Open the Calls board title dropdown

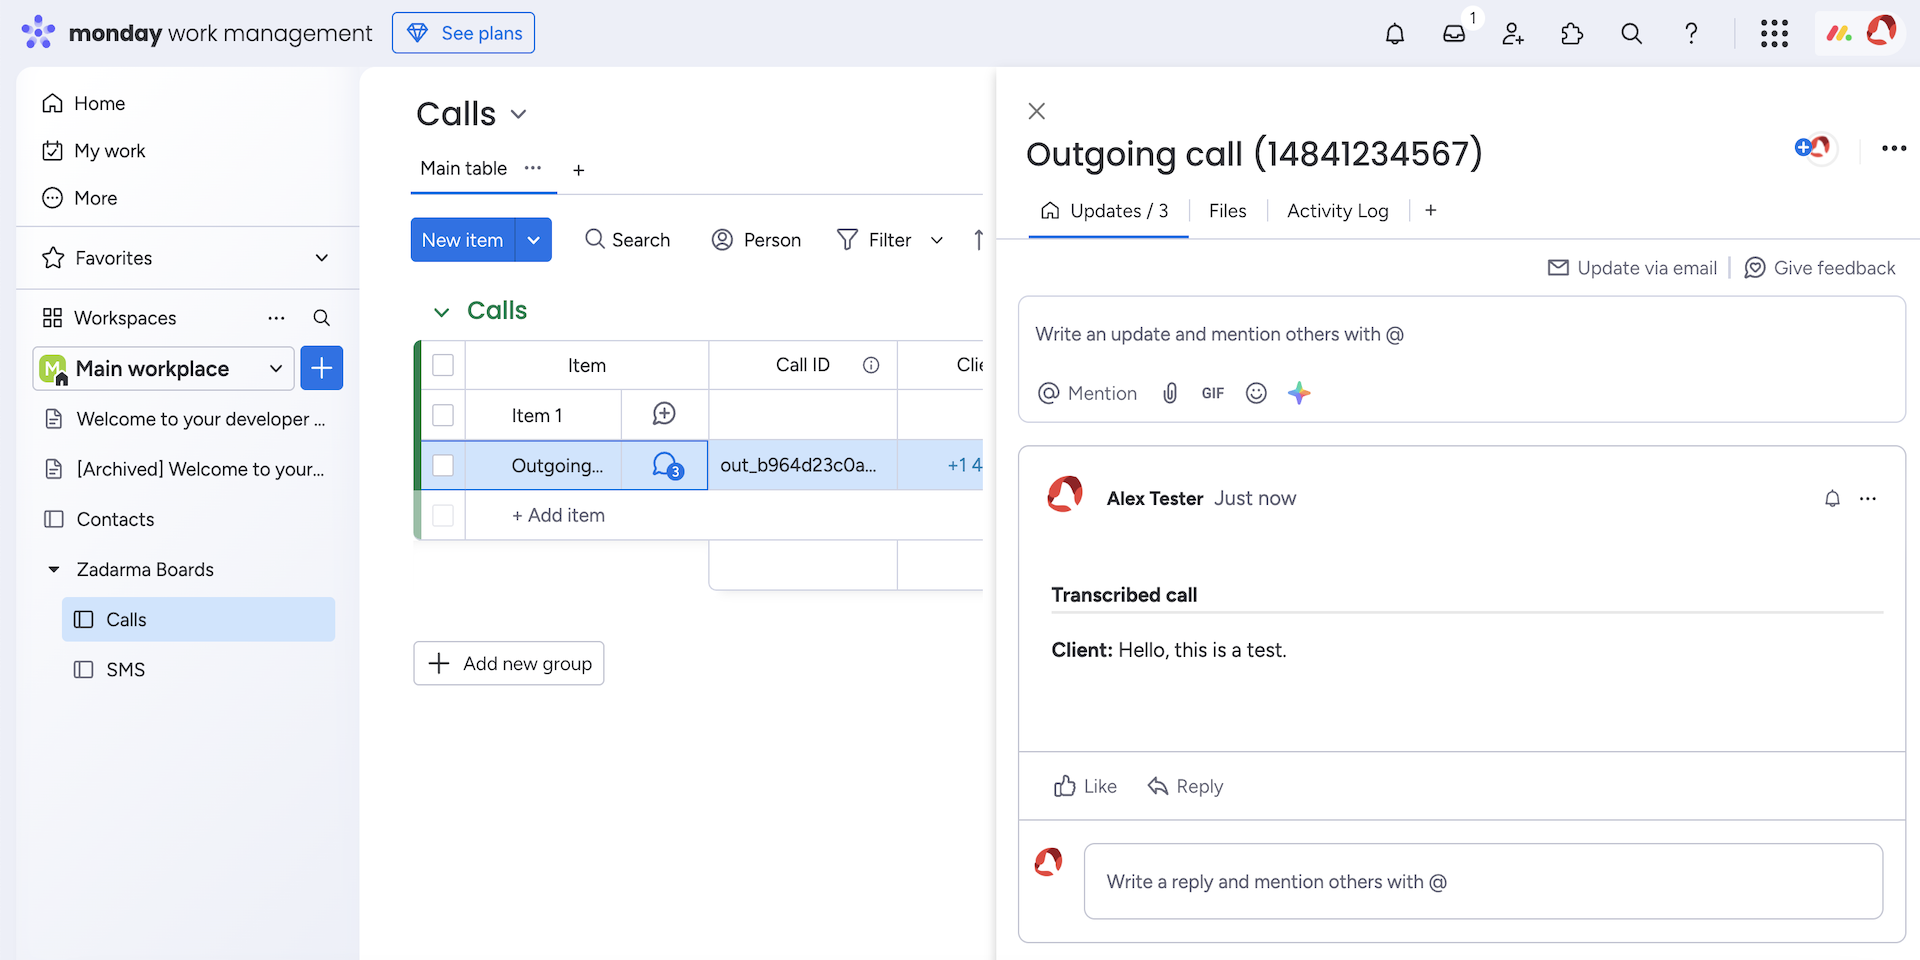(x=518, y=114)
